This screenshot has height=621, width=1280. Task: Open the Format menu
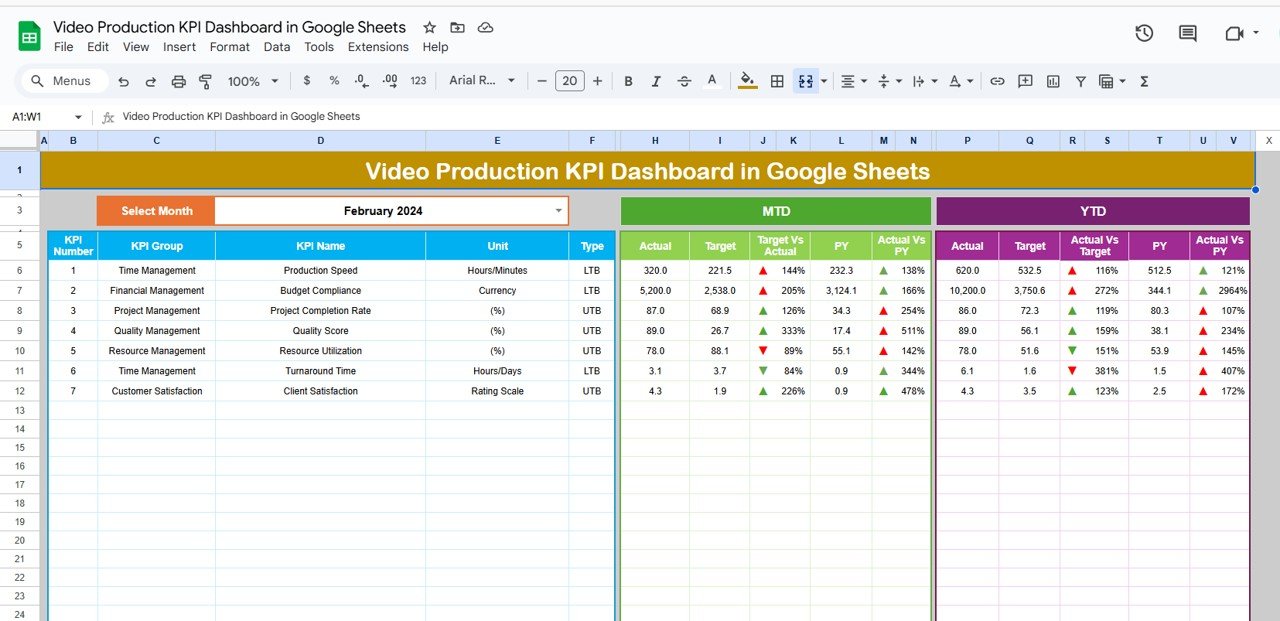(x=230, y=47)
